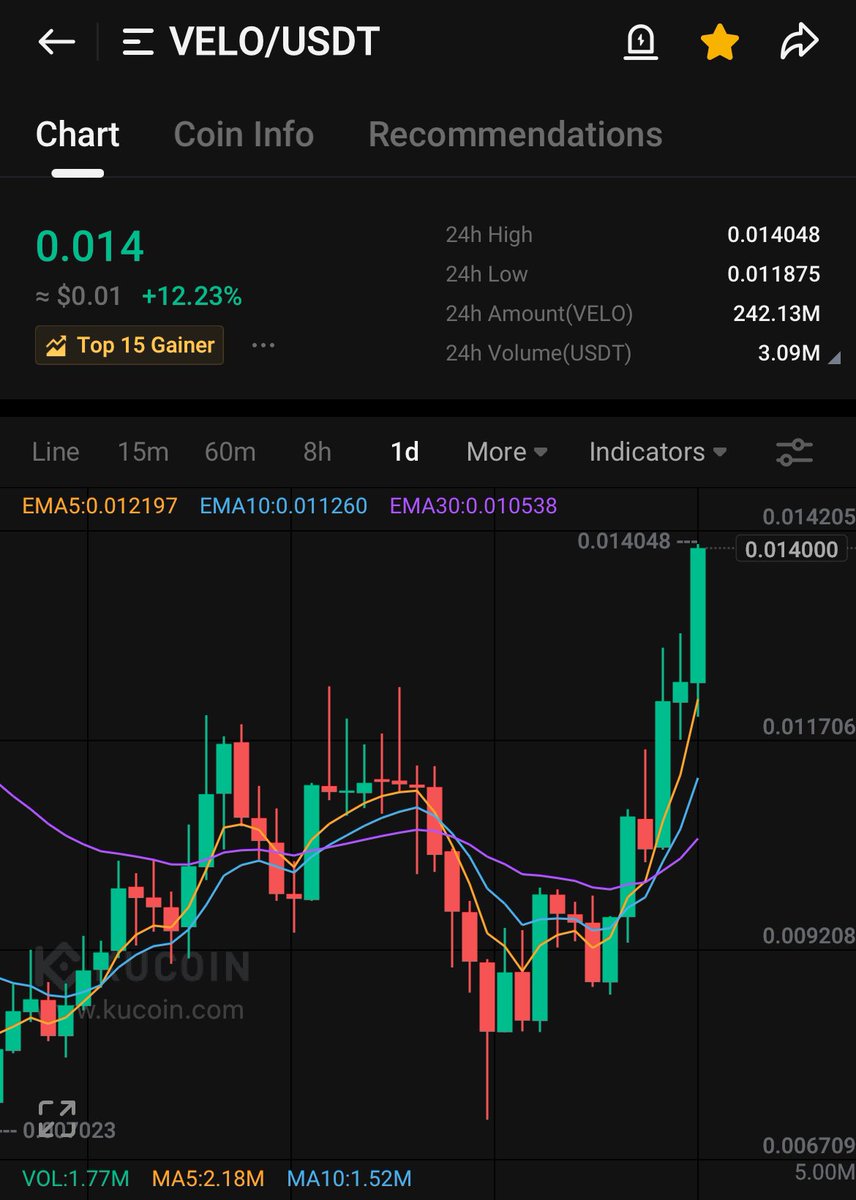Open the Indicators dropdown
Screen dimensions: 856x1200
tap(658, 452)
